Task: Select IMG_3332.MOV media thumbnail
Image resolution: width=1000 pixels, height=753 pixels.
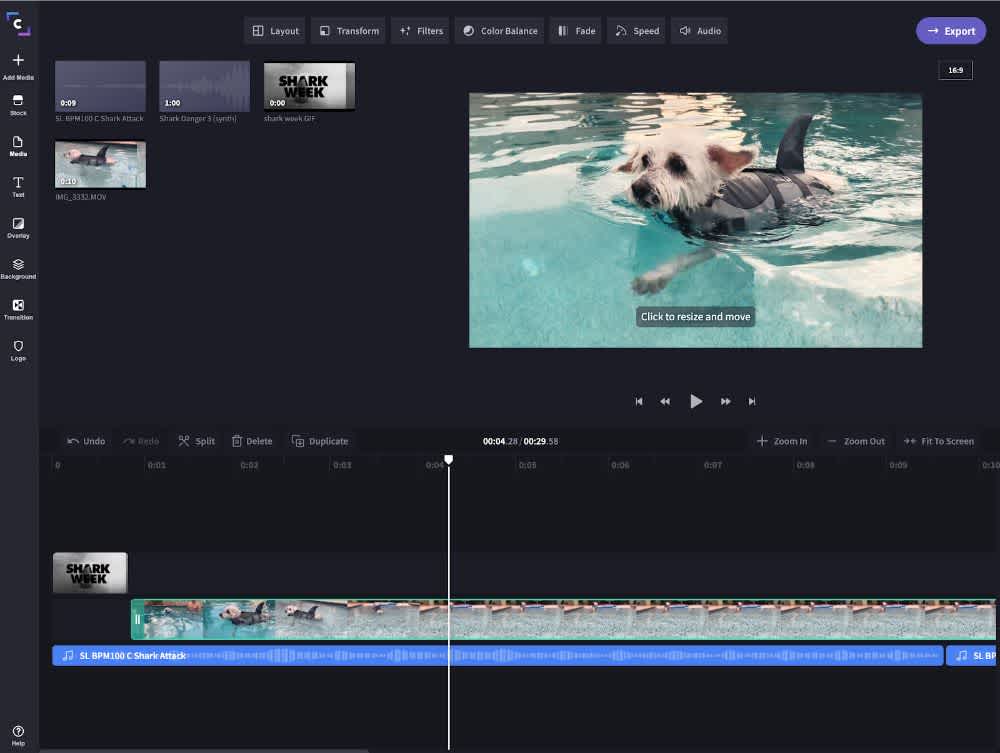Action: [x=100, y=164]
